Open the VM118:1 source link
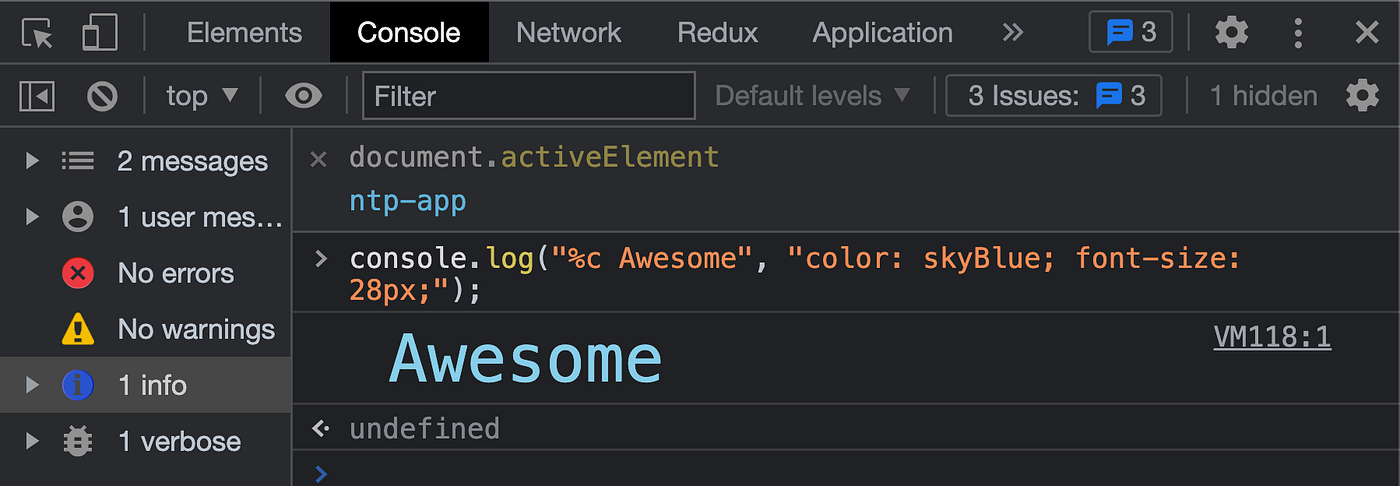Screen dimensions: 1400x486 tap(1272, 338)
